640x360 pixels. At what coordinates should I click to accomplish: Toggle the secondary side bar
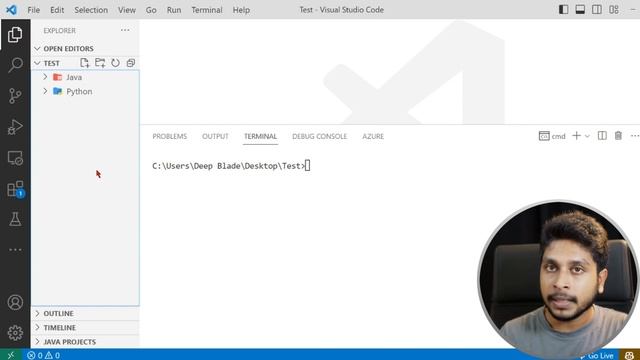[597, 9]
